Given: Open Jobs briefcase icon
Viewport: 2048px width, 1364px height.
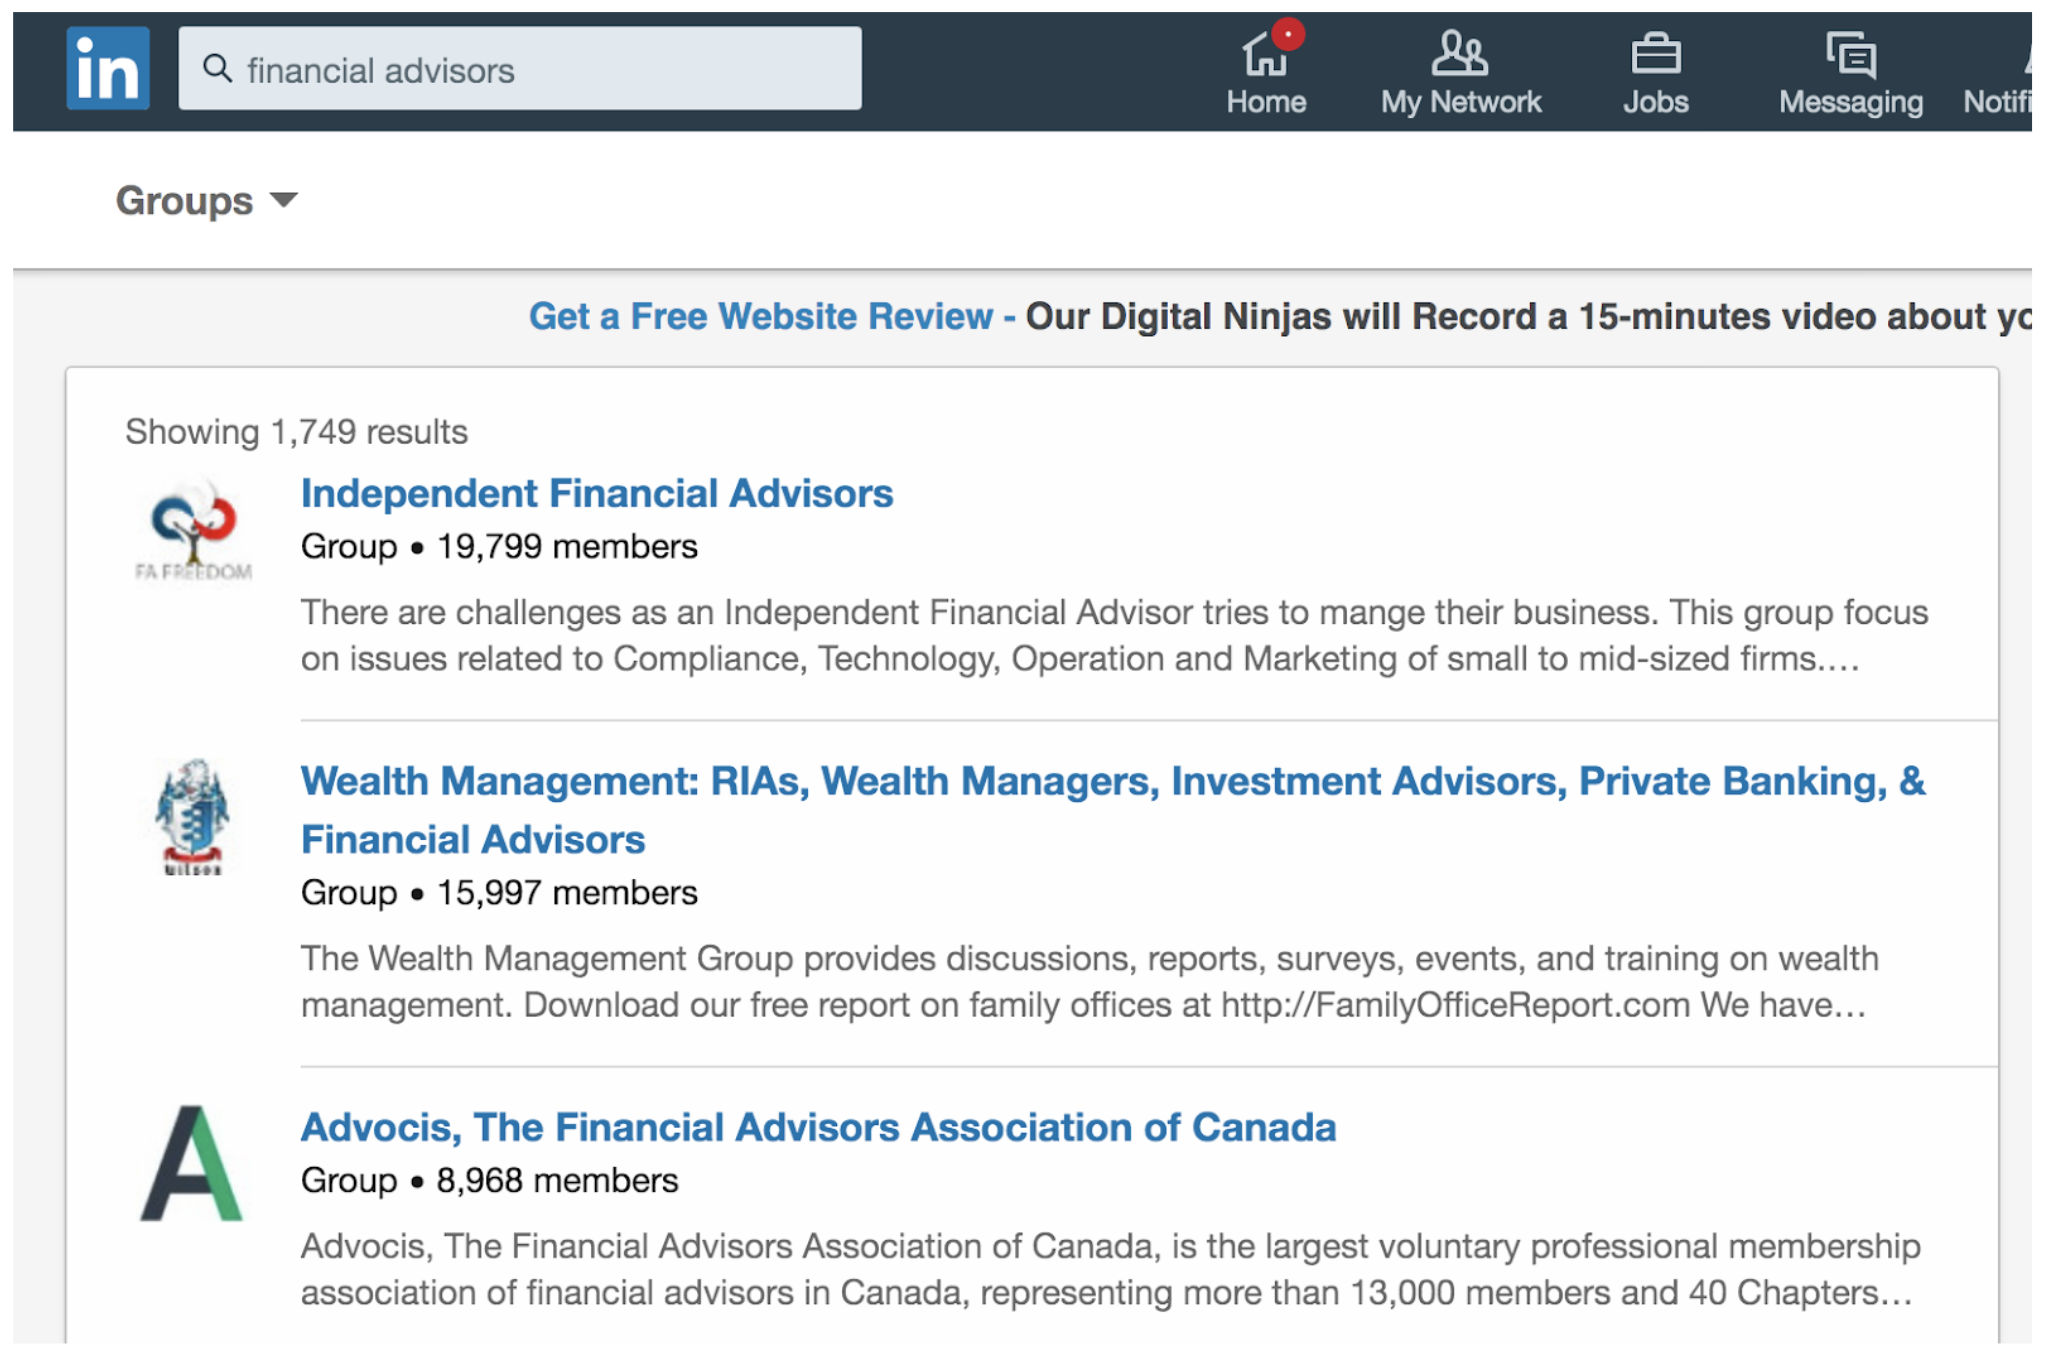Looking at the screenshot, I should [1655, 54].
